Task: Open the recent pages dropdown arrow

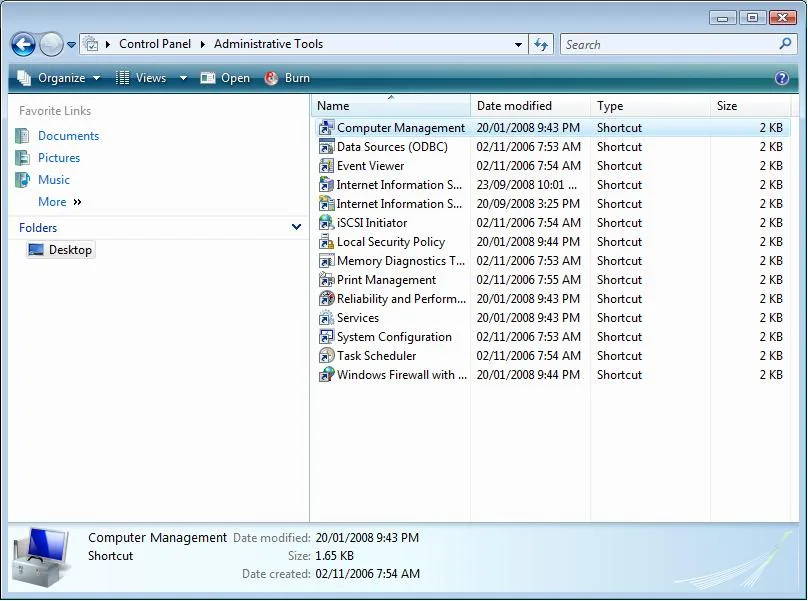Action: click(x=71, y=45)
